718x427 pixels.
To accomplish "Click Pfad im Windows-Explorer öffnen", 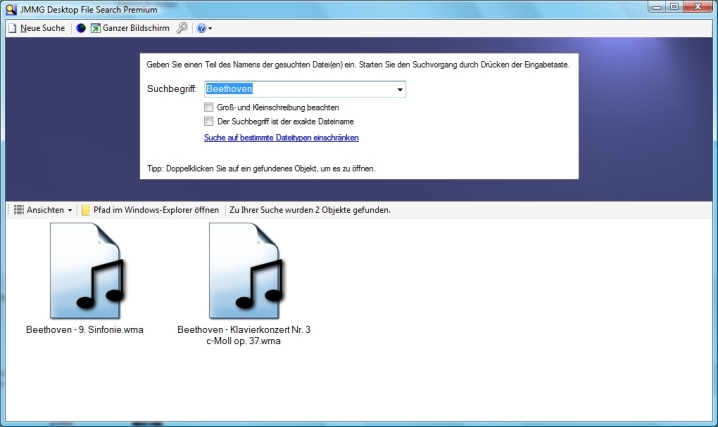I will [x=150, y=210].
